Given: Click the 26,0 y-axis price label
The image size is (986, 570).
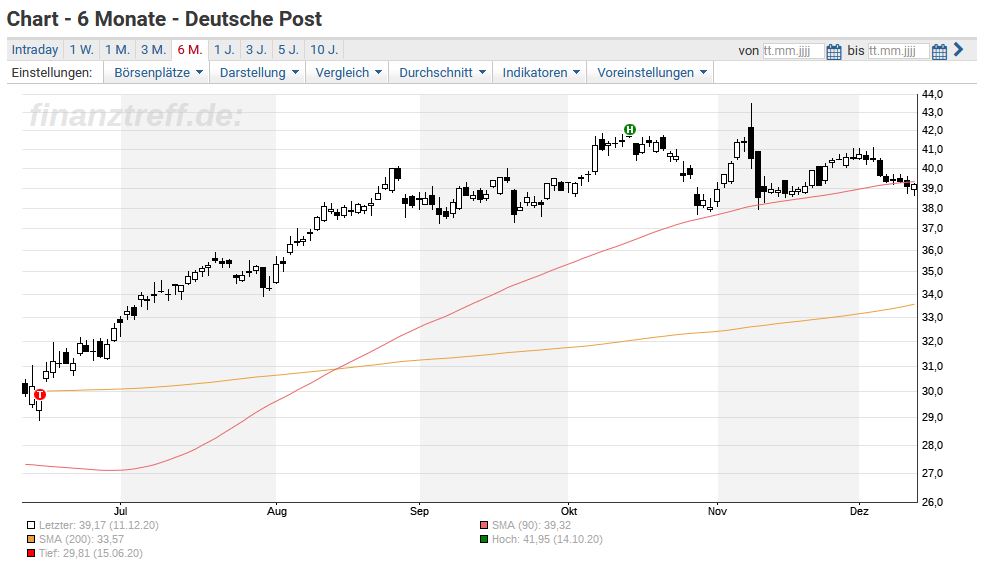Looking at the screenshot, I should click(x=932, y=502).
